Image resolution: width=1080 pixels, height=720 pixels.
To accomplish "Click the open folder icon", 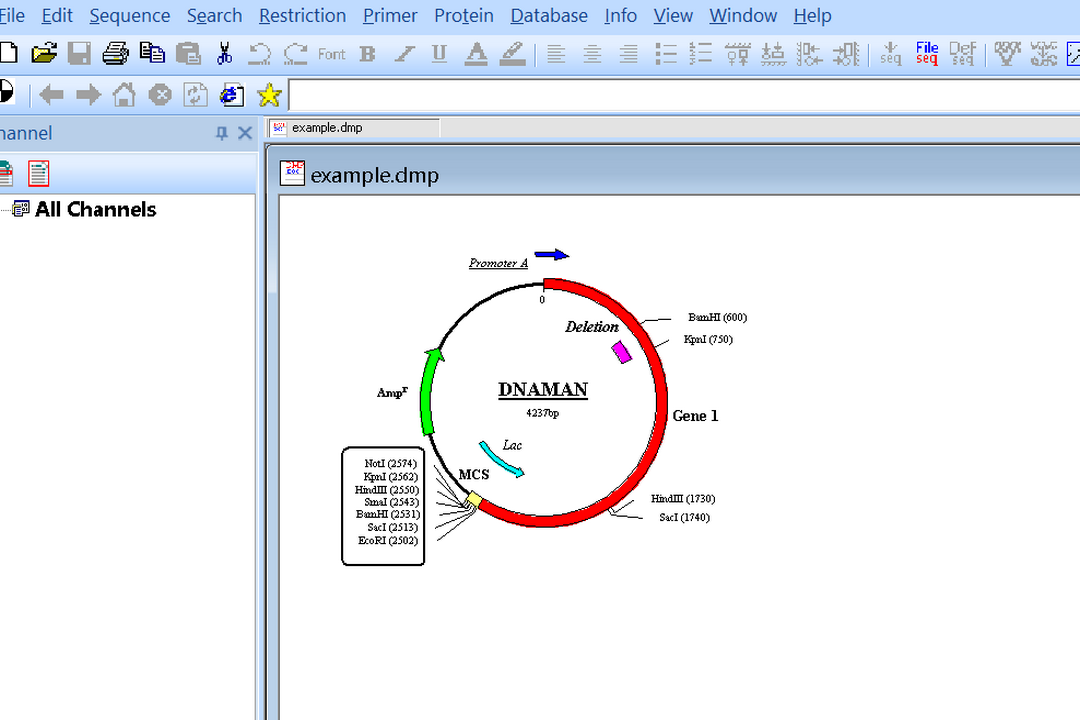I will pos(44,53).
